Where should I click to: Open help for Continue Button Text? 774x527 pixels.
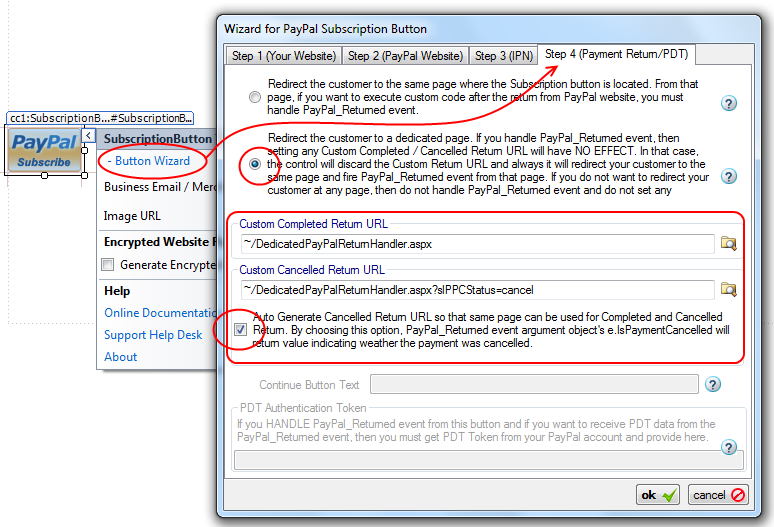712,384
